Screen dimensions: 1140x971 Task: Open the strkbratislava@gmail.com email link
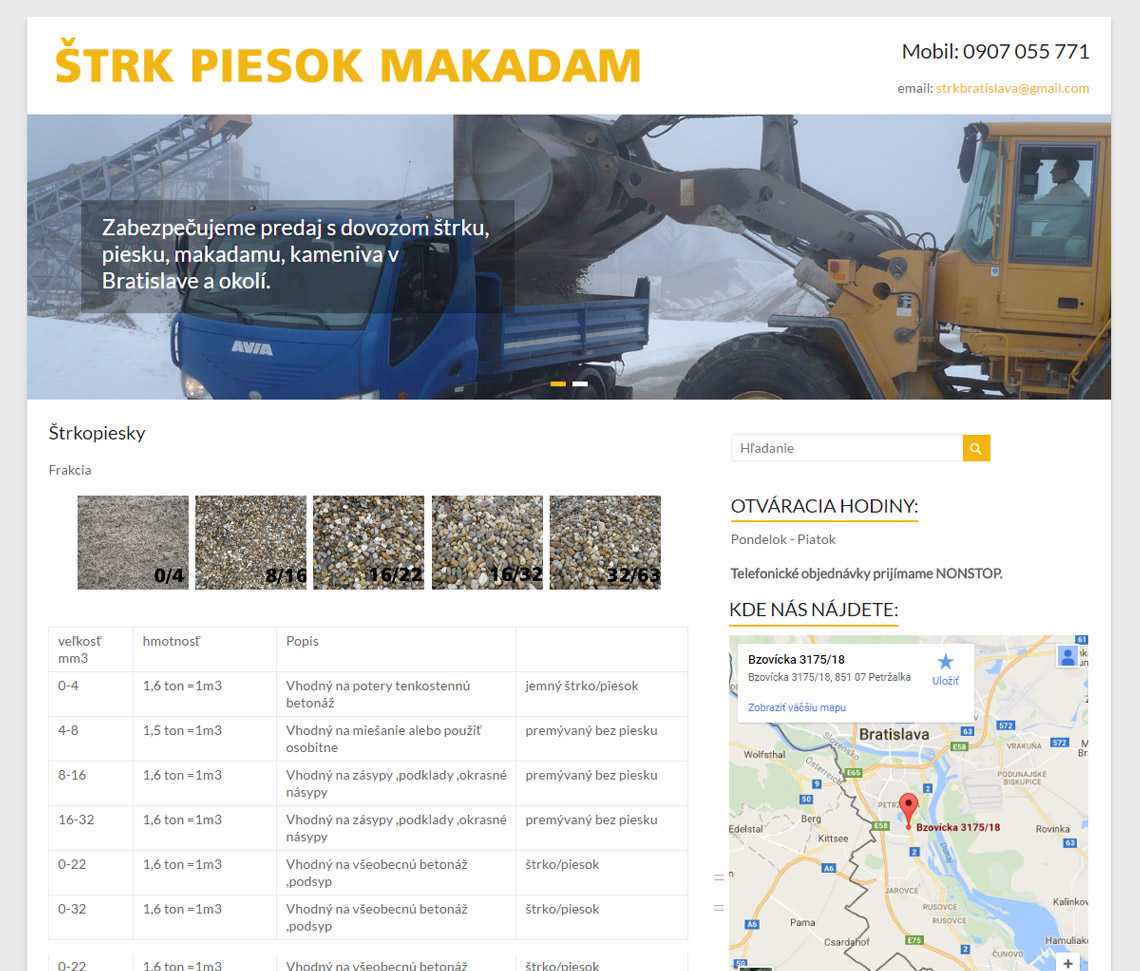pos(1012,88)
